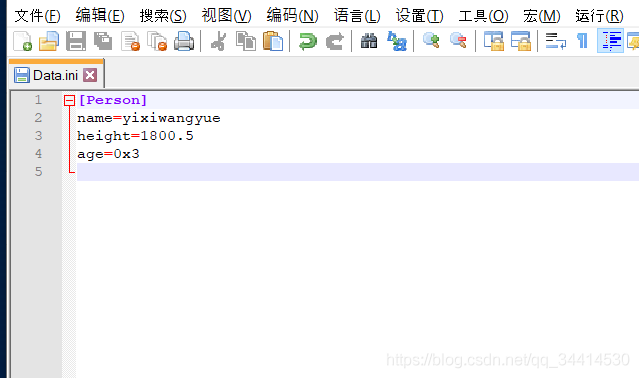Open the 编码(N) menu
Viewport: 639px width, 378px height.
tap(292, 16)
